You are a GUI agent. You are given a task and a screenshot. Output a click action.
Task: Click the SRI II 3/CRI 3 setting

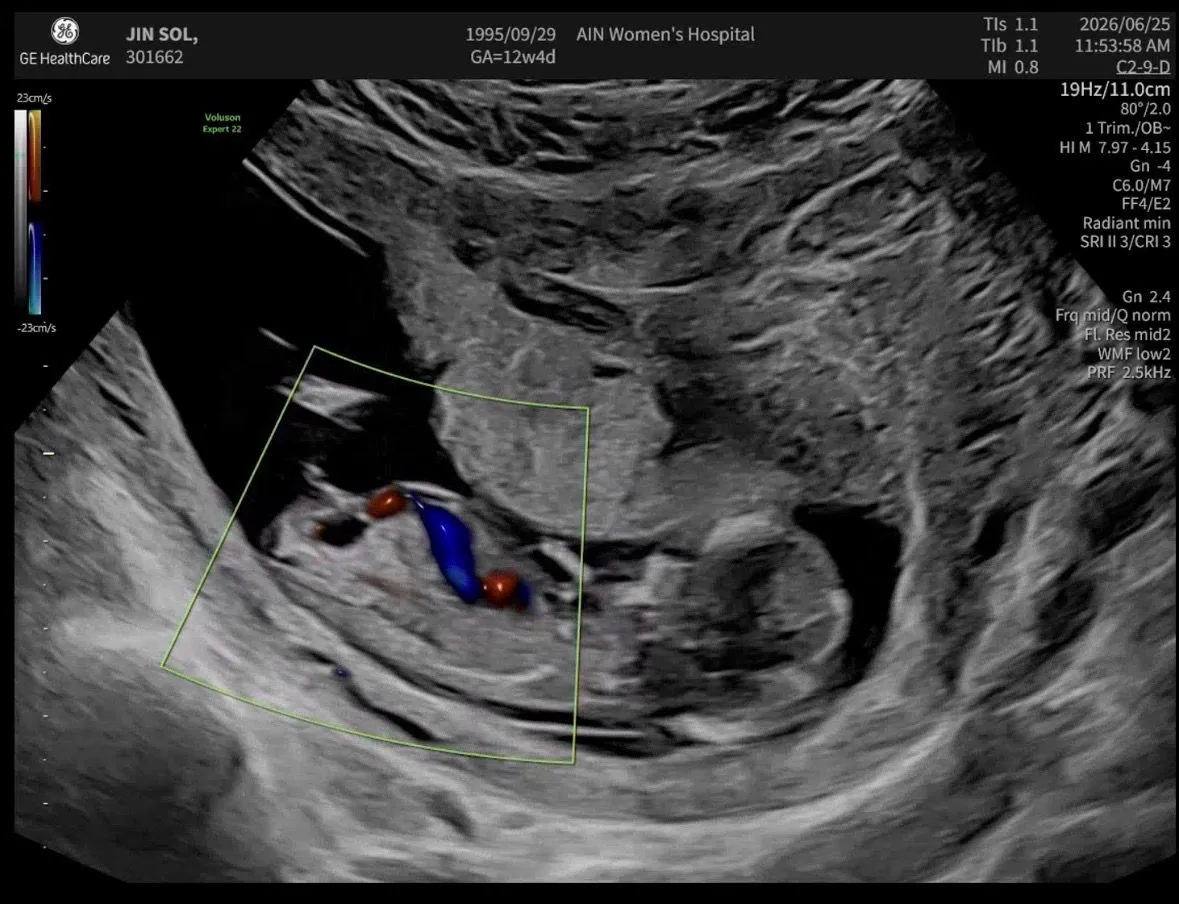(1125, 242)
